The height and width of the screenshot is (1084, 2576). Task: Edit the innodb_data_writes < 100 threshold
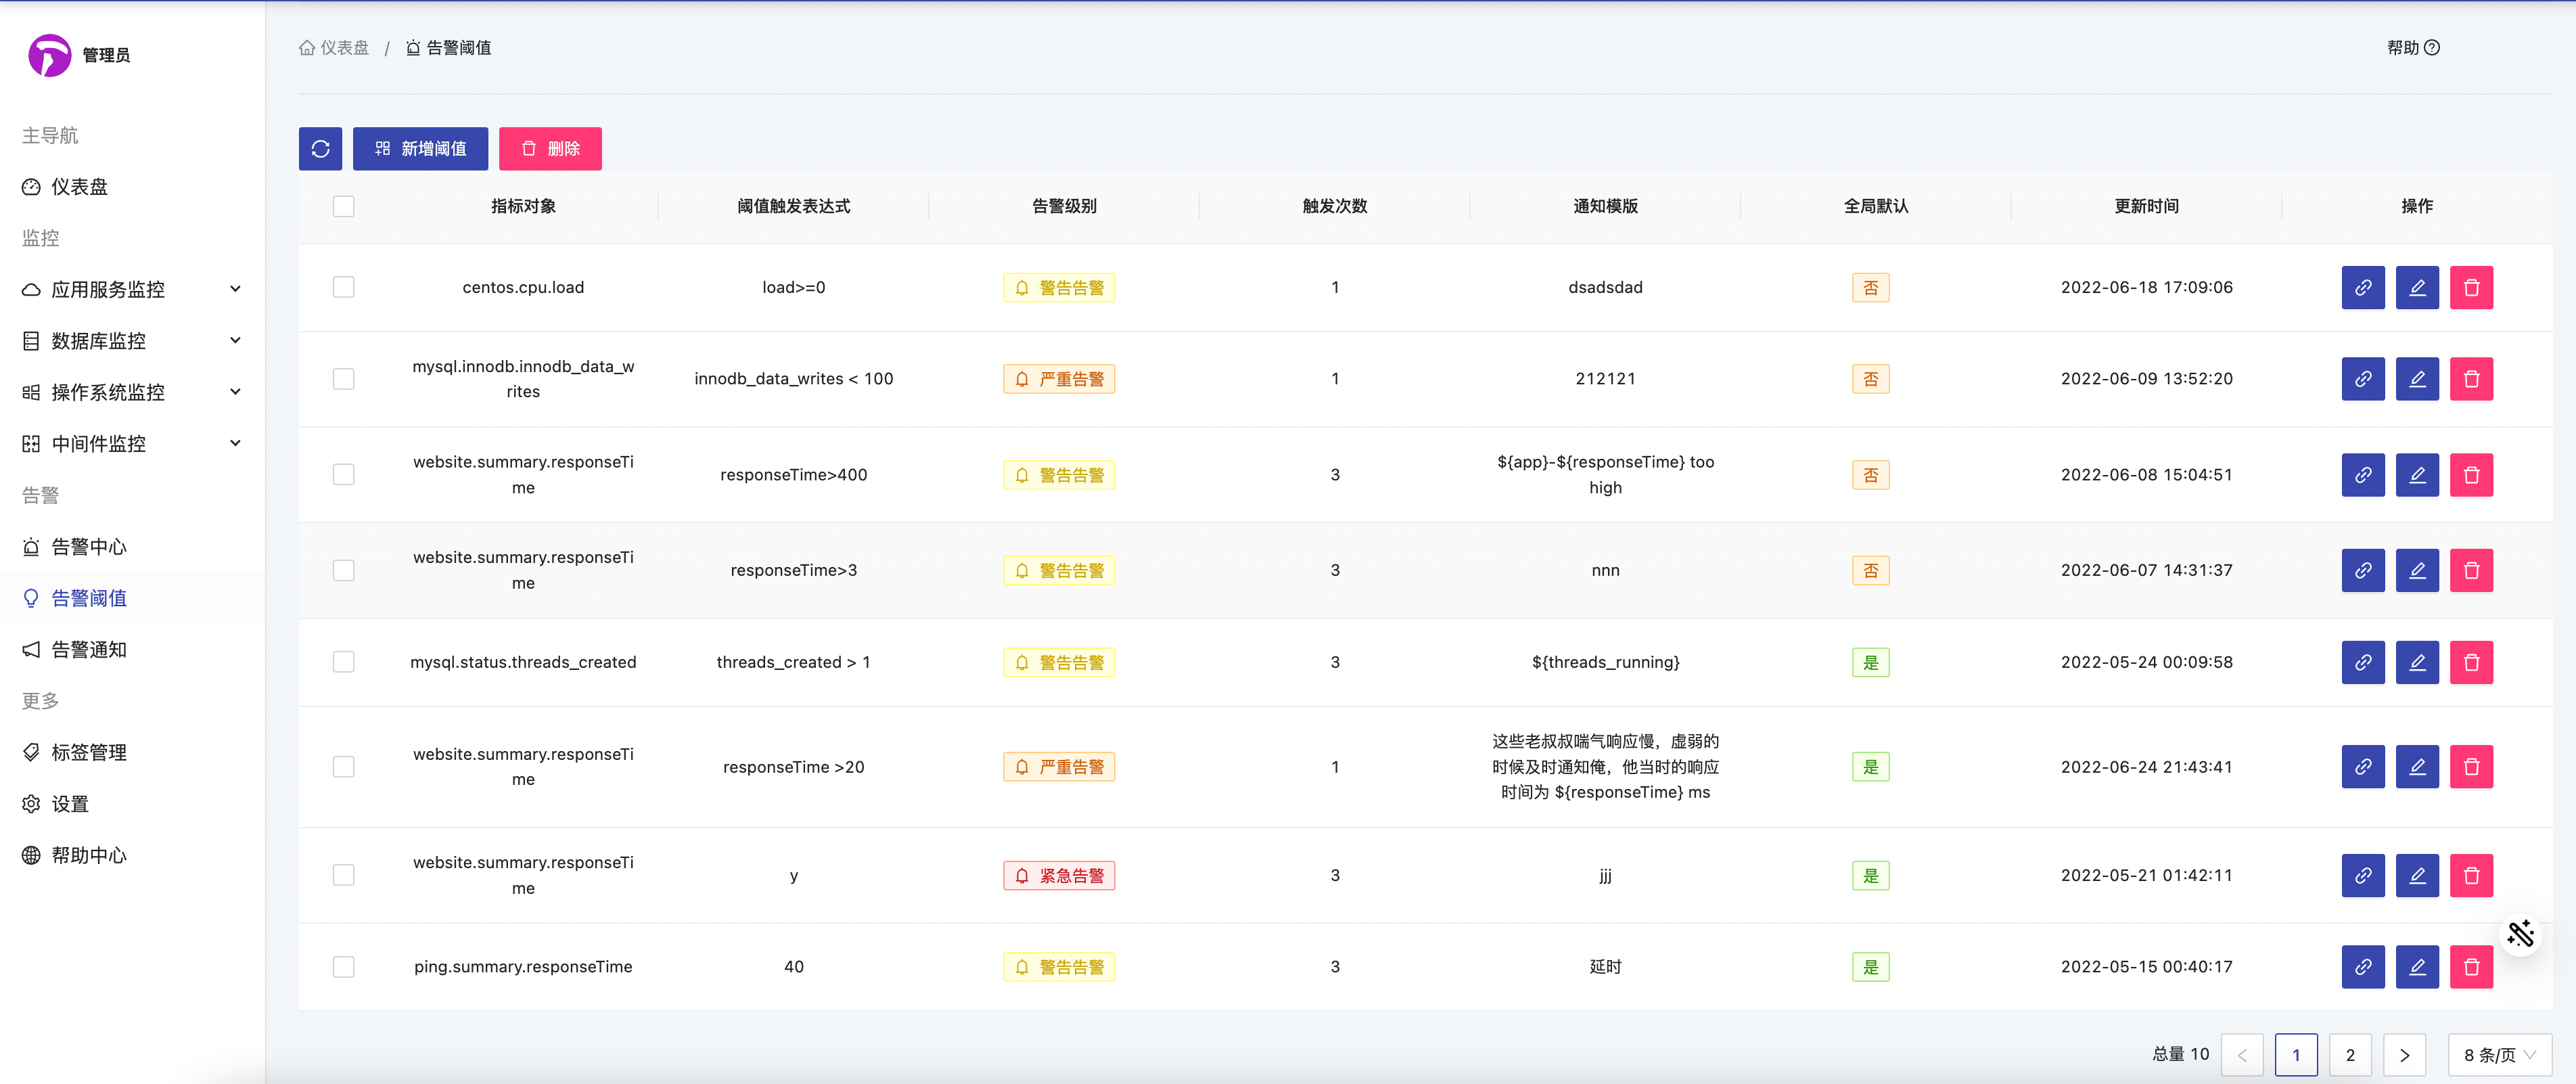tap(2417, 379)
